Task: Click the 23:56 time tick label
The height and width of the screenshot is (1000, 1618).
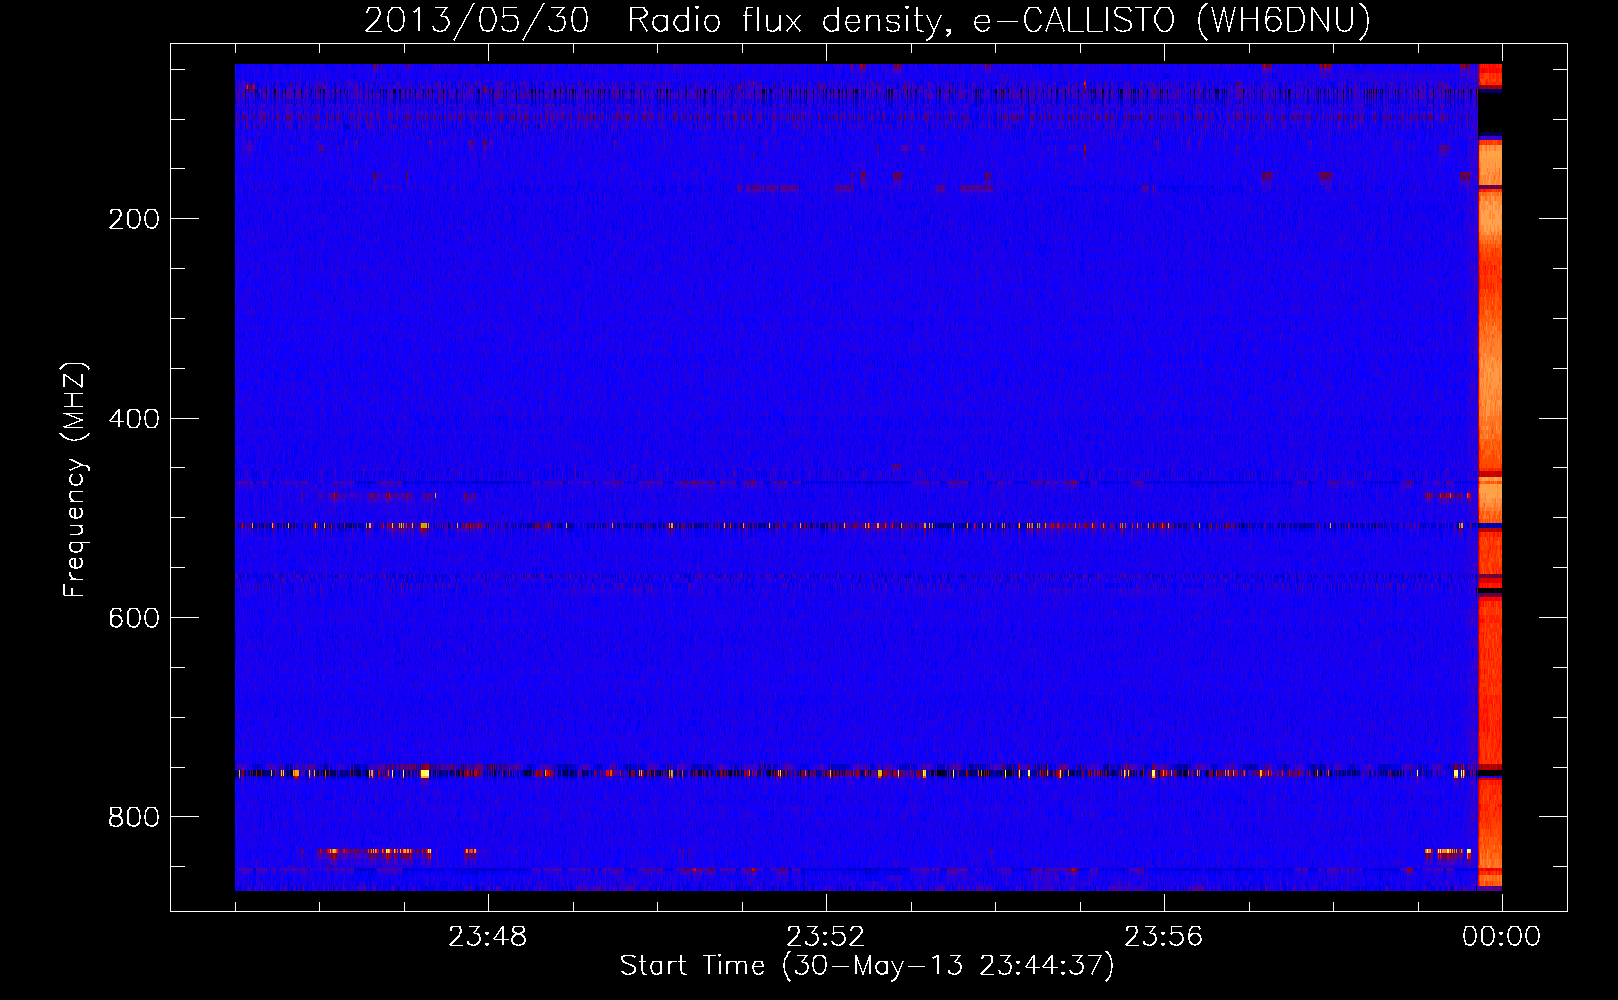Action: tap(1164, 937)
